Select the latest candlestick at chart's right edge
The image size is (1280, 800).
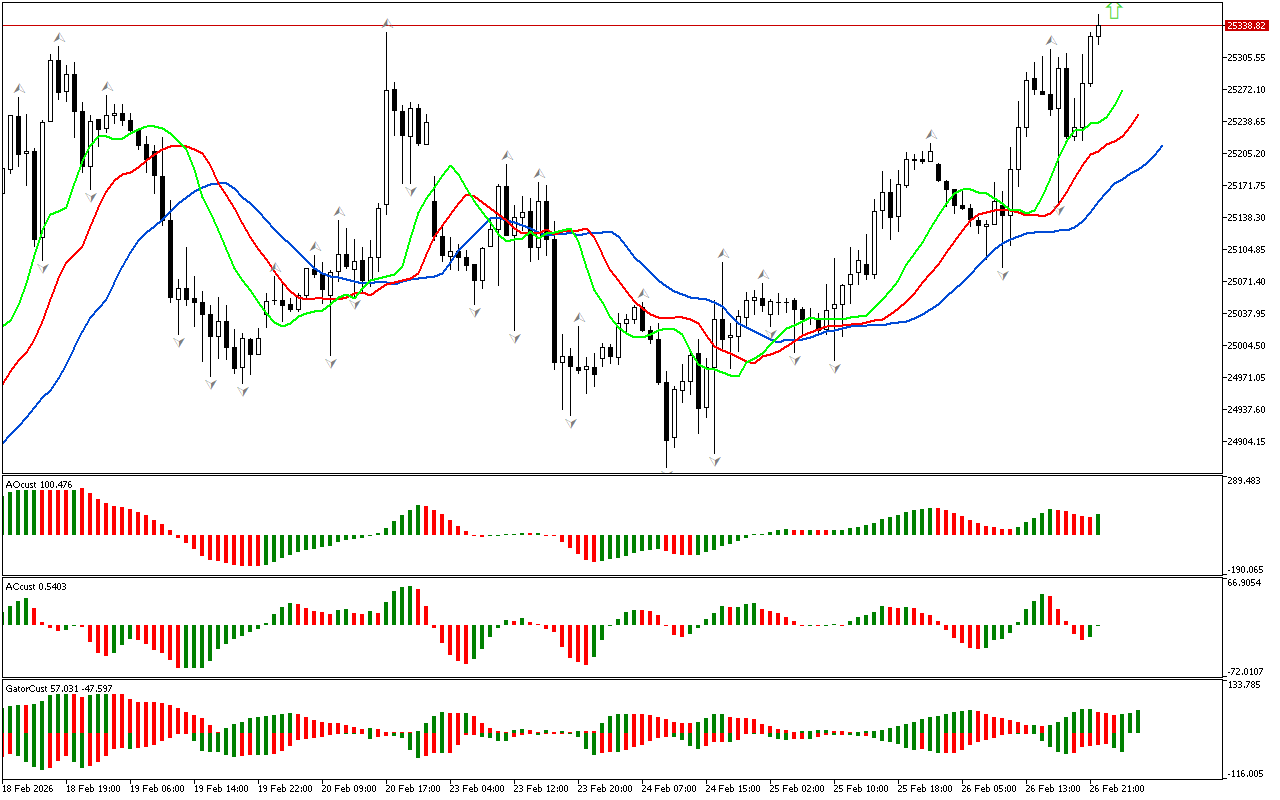point(1098,27)
